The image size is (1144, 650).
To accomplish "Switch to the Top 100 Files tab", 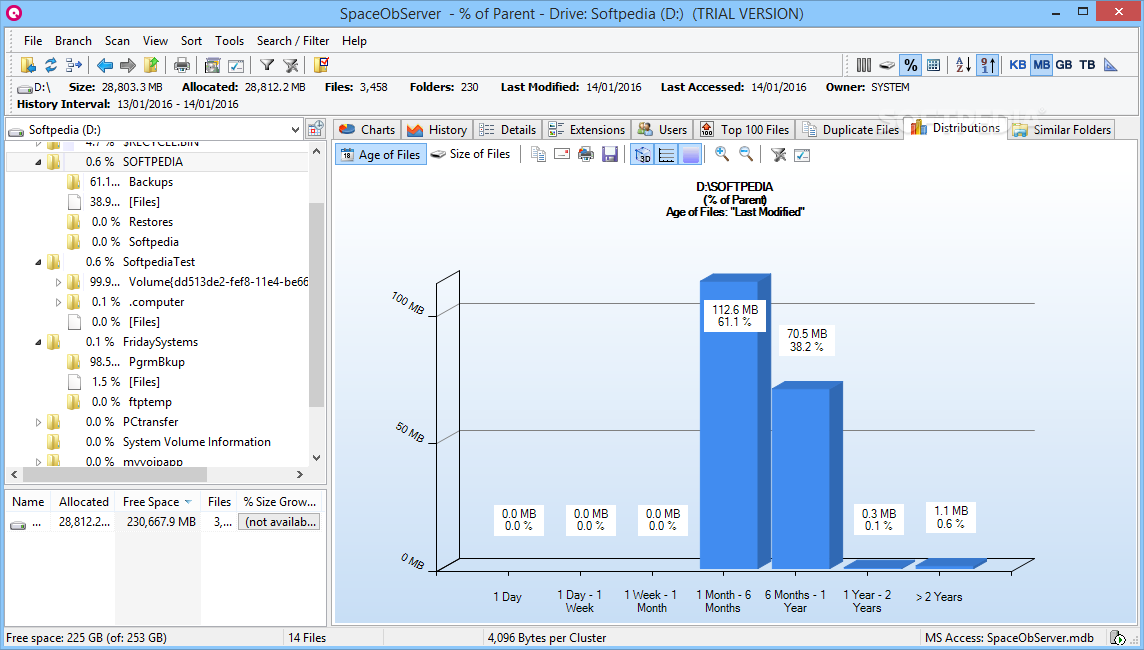I will 745,129.
